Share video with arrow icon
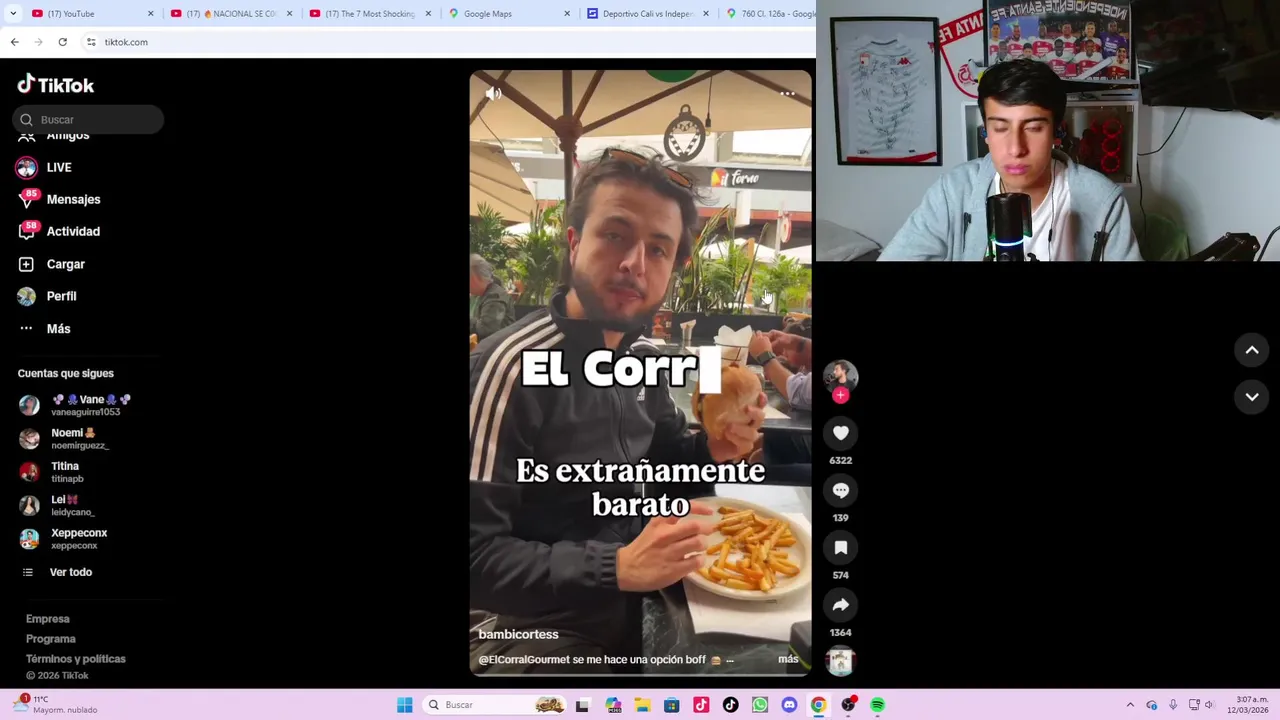 coord(840,604)
